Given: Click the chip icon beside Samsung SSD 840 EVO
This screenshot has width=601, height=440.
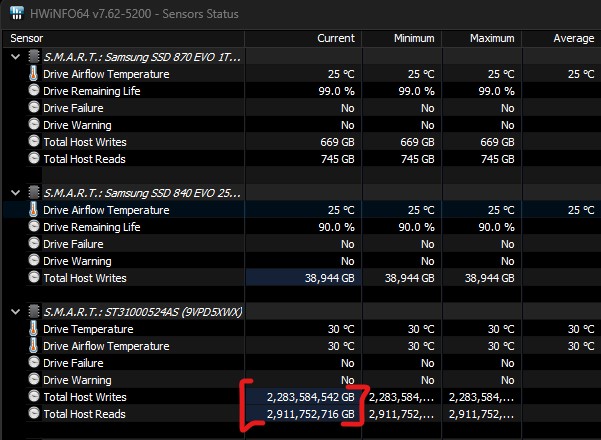Looking at the screenshot, I should pos(34,192).
